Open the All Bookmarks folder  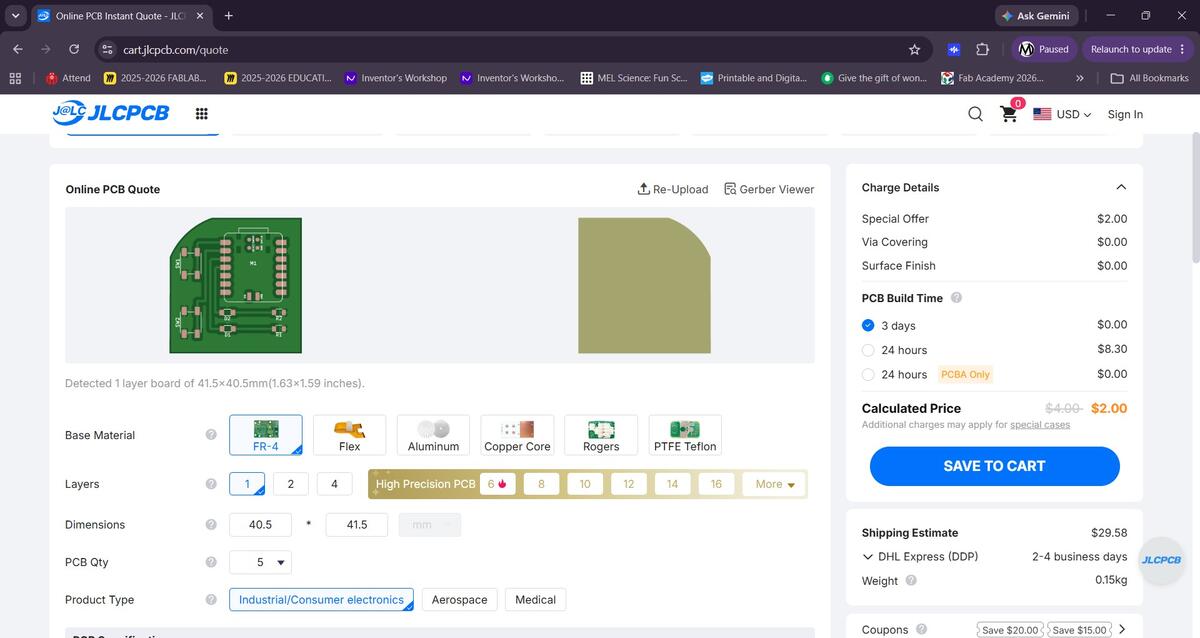(1149, 78)
